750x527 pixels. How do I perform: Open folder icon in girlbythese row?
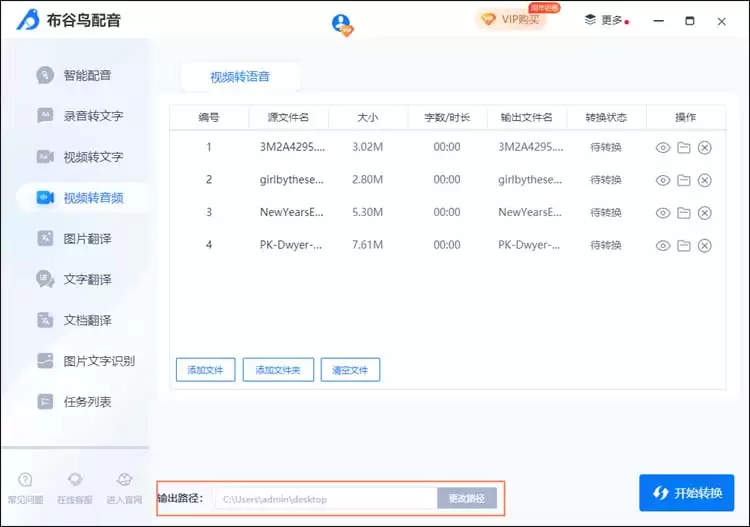click(x=684, y=180)
